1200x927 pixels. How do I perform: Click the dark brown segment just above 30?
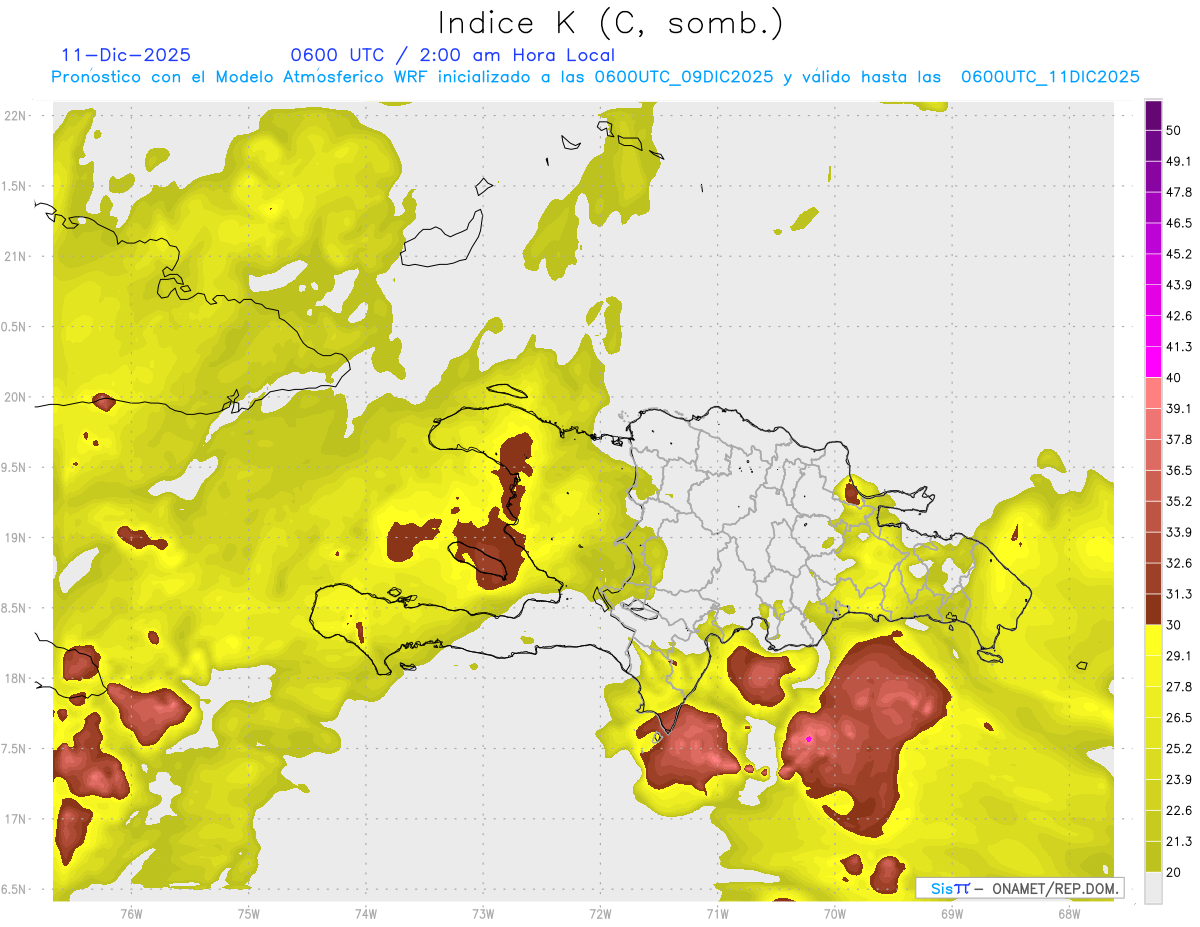point(1154,609)
